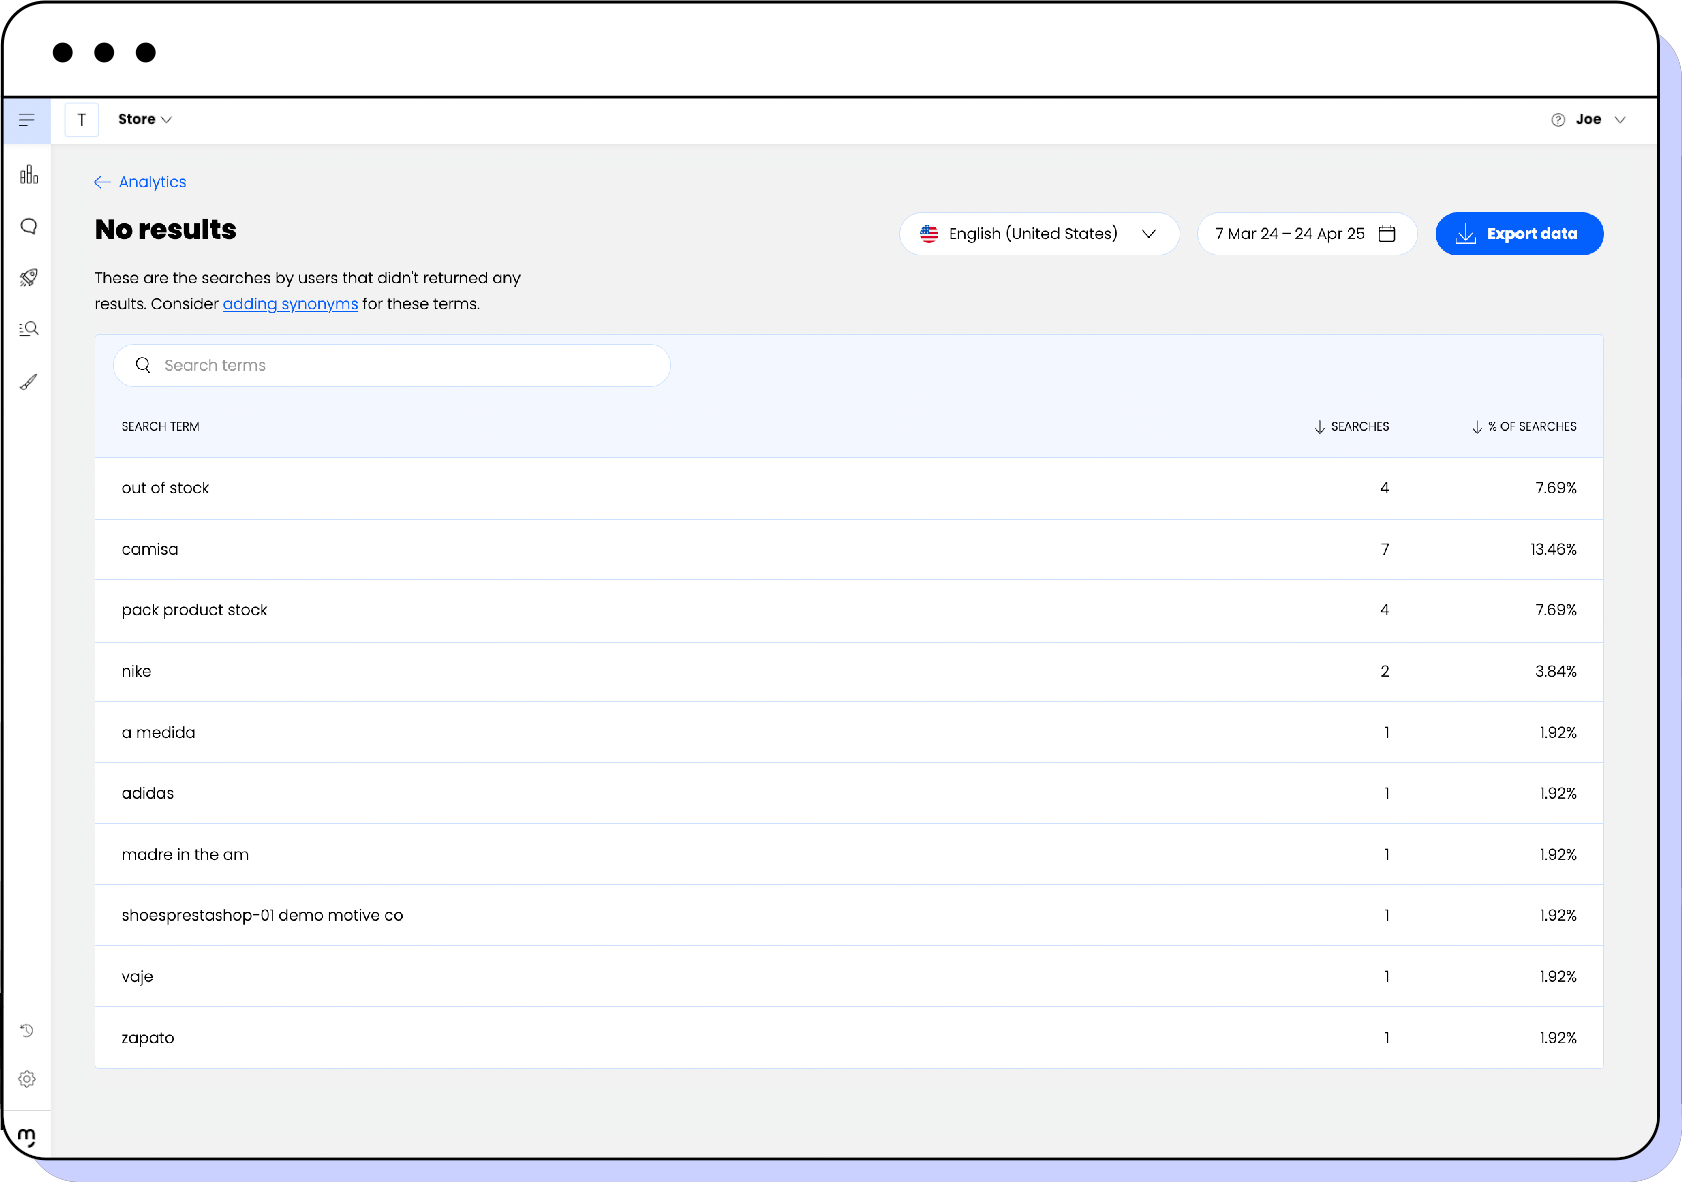Viewport: 1682px width, 1182px height.
Task: Toggle the sidebar hamburger menu
Action: [27, 120]
